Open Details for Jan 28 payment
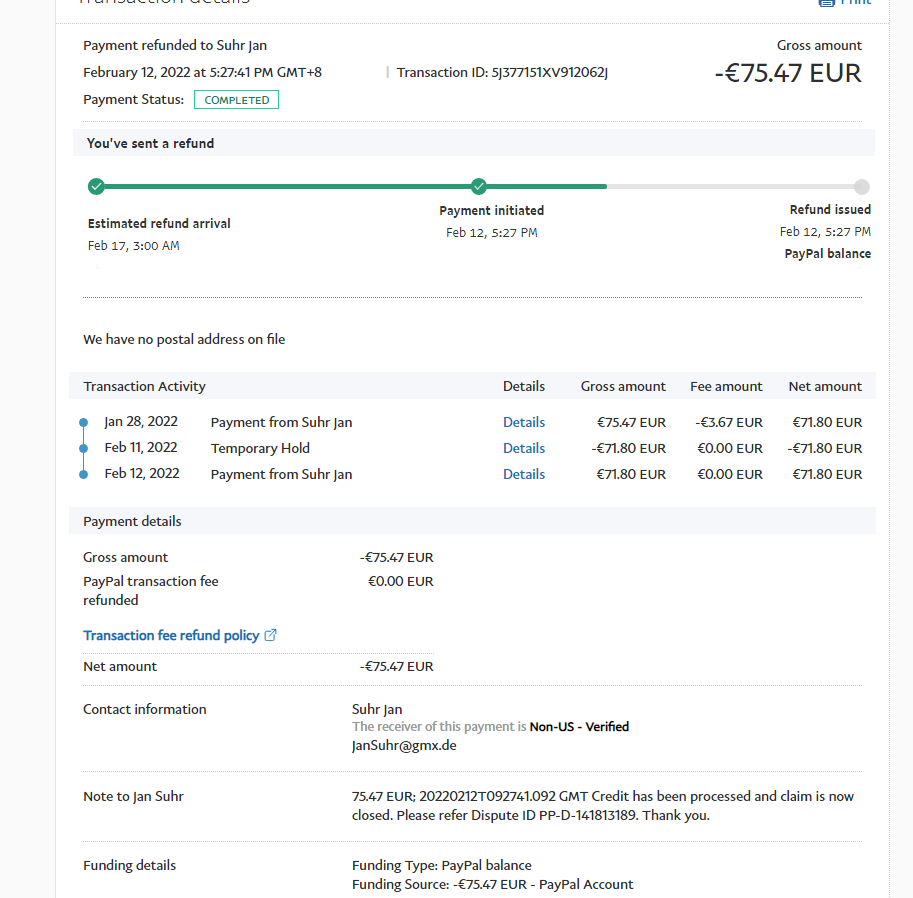The height and width of the screenshot is (898, 913). click(523, 422)
